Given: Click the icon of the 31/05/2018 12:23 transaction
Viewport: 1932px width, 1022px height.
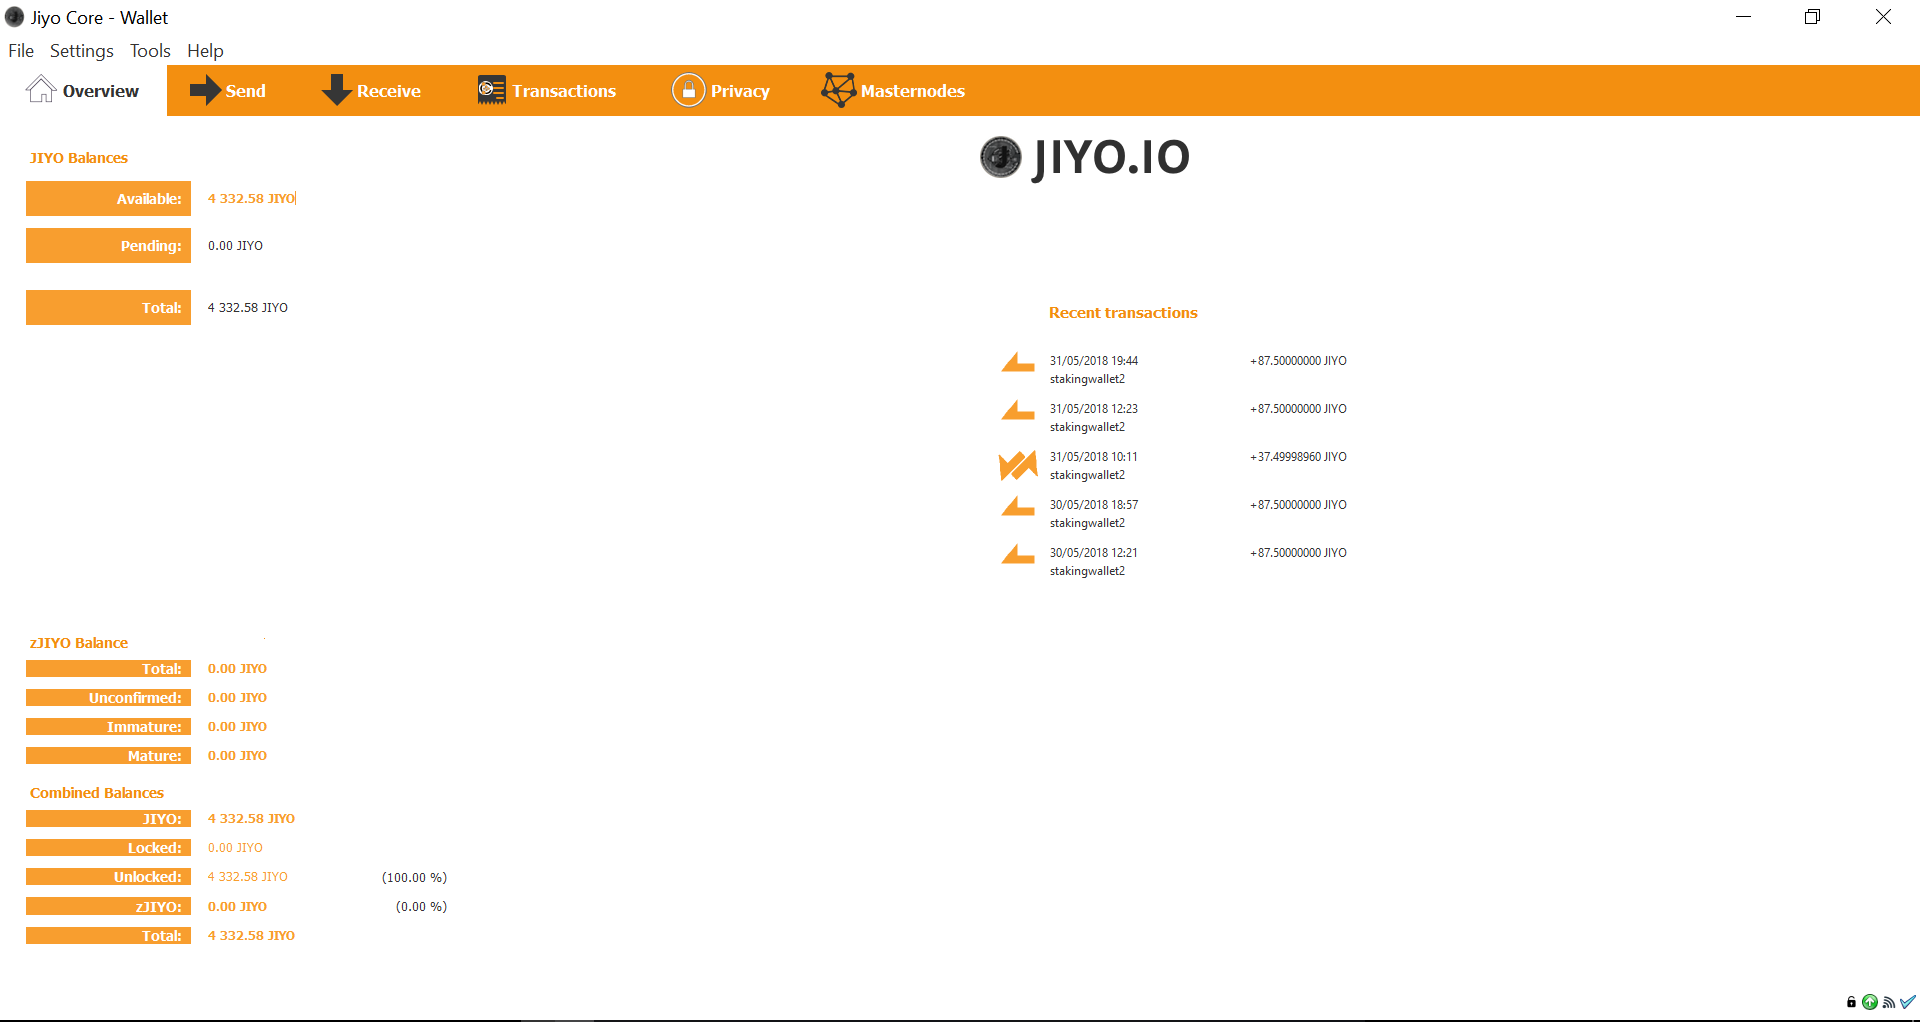Looking at the screenshot, I should tap(1018, 410).
